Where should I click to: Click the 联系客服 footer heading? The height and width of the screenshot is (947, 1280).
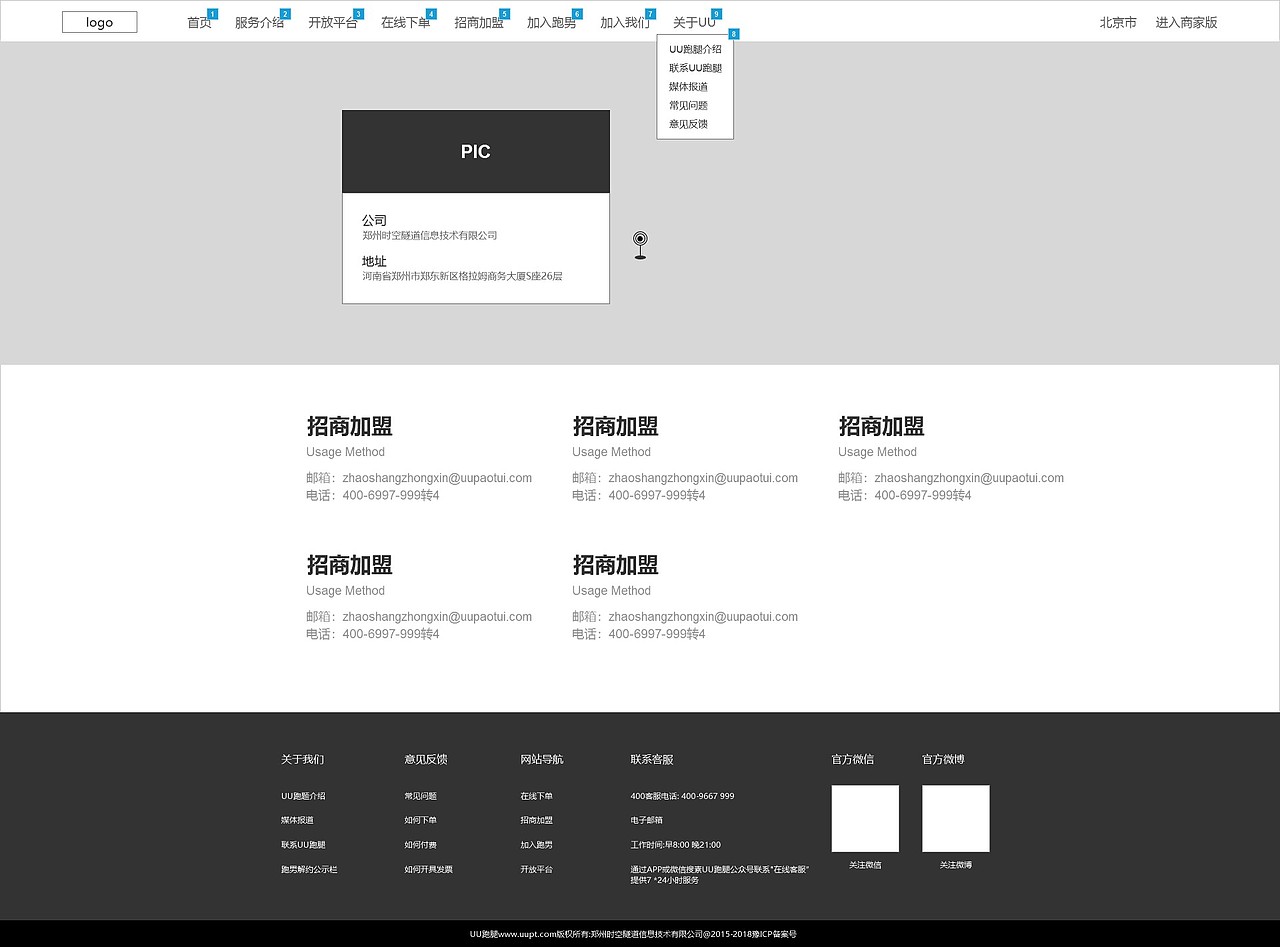651,759
